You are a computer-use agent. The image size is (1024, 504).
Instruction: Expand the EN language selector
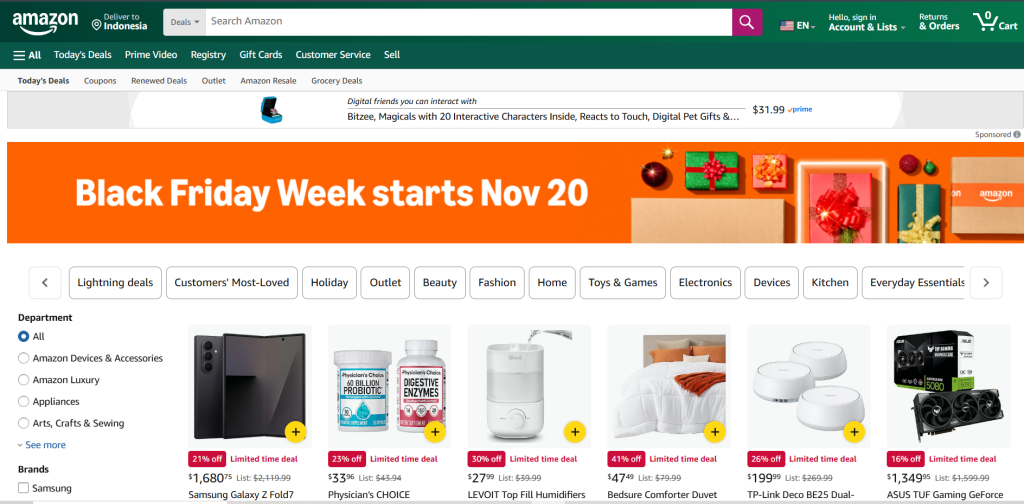click(797, 26)
